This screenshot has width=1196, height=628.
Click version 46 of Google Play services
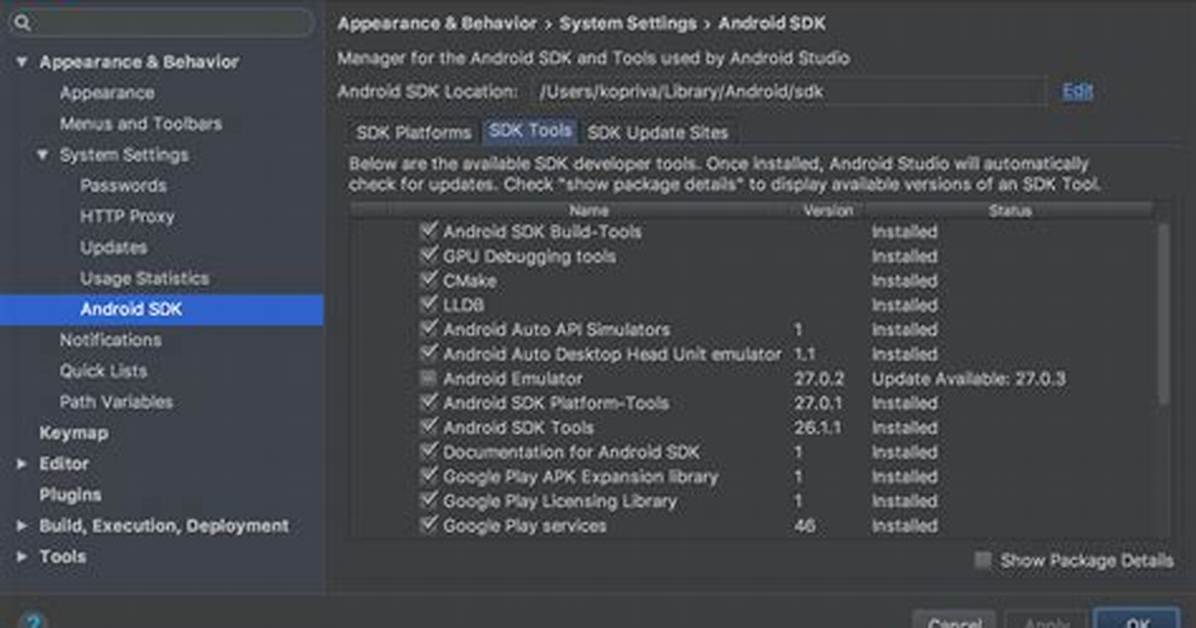(x=805, y=526)
